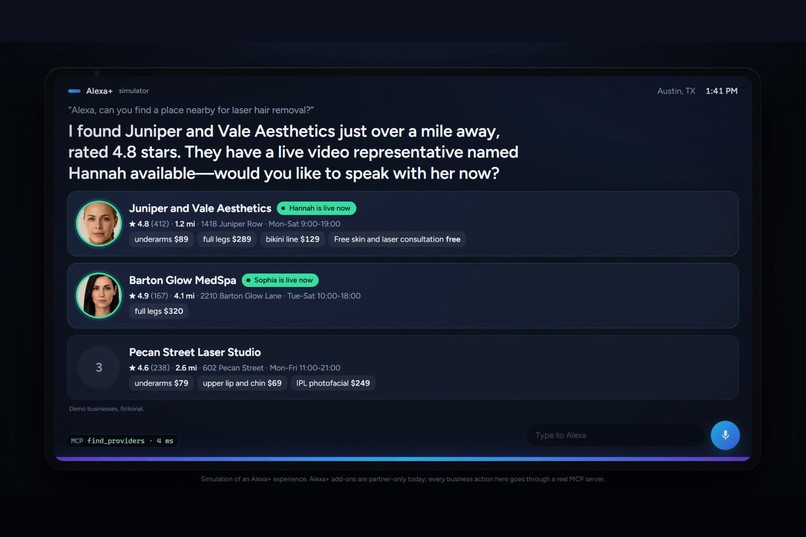Viewport: 806px width, 537px height.
Task: Select Barton Glow MedSpa title
Action: 182,280
